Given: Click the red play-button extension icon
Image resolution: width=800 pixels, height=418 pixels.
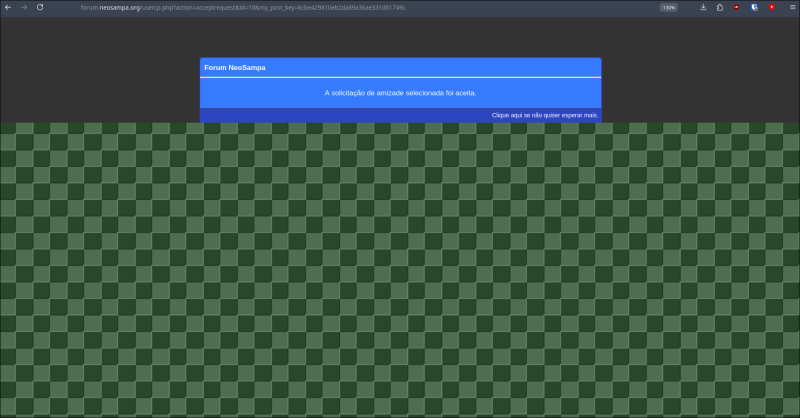Looking at the screenshot, I should click(771, 7).
